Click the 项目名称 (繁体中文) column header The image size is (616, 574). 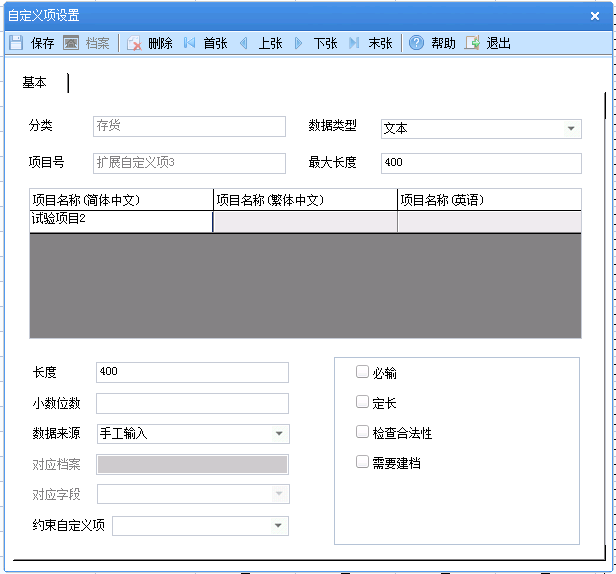pos(305,199)
